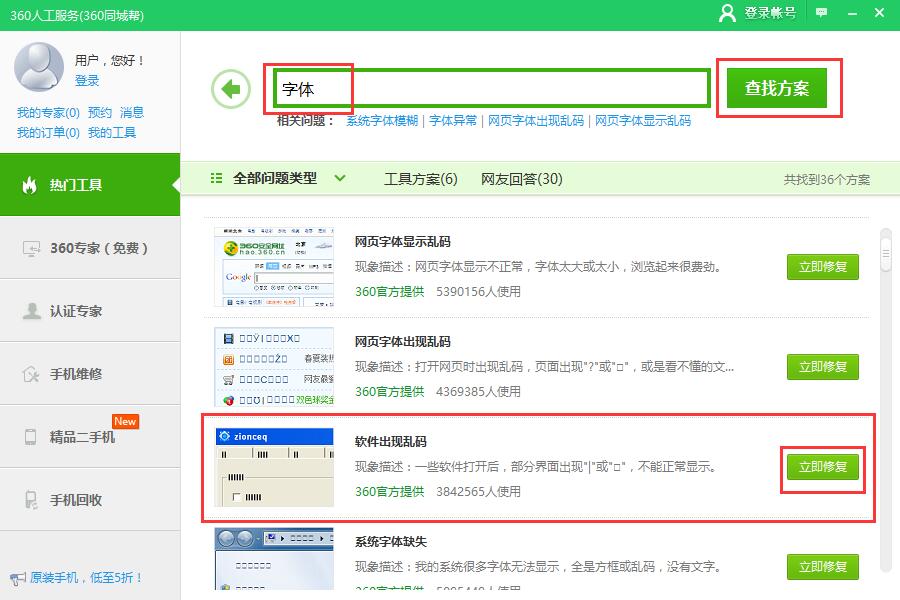Image resolution: width=900 pixels, height=600 pixels.
Task: Open 我的订单(0) link
Action: pos(48,133)
